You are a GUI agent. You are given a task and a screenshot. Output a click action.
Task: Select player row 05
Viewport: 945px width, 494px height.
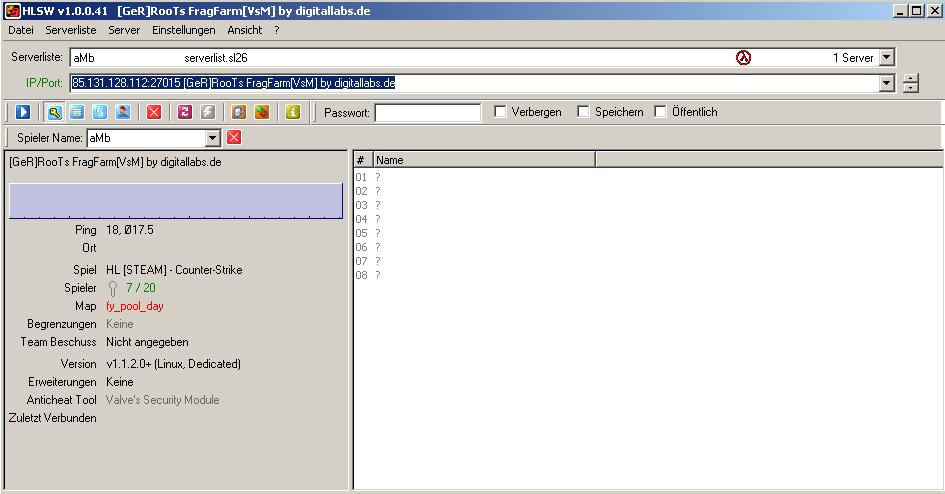click(368, 233)
